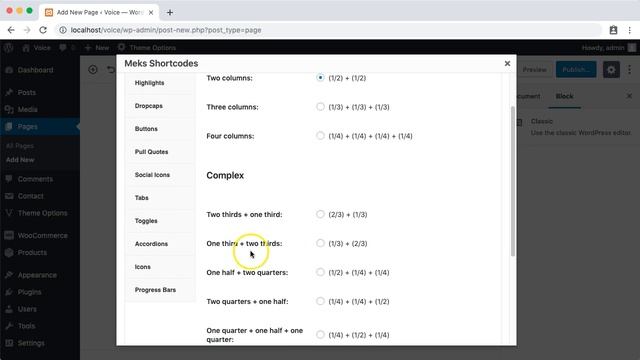This screenshot has width=640, height=360.
Task: Switch to the Social Icons tab
Action: [160, 175]
